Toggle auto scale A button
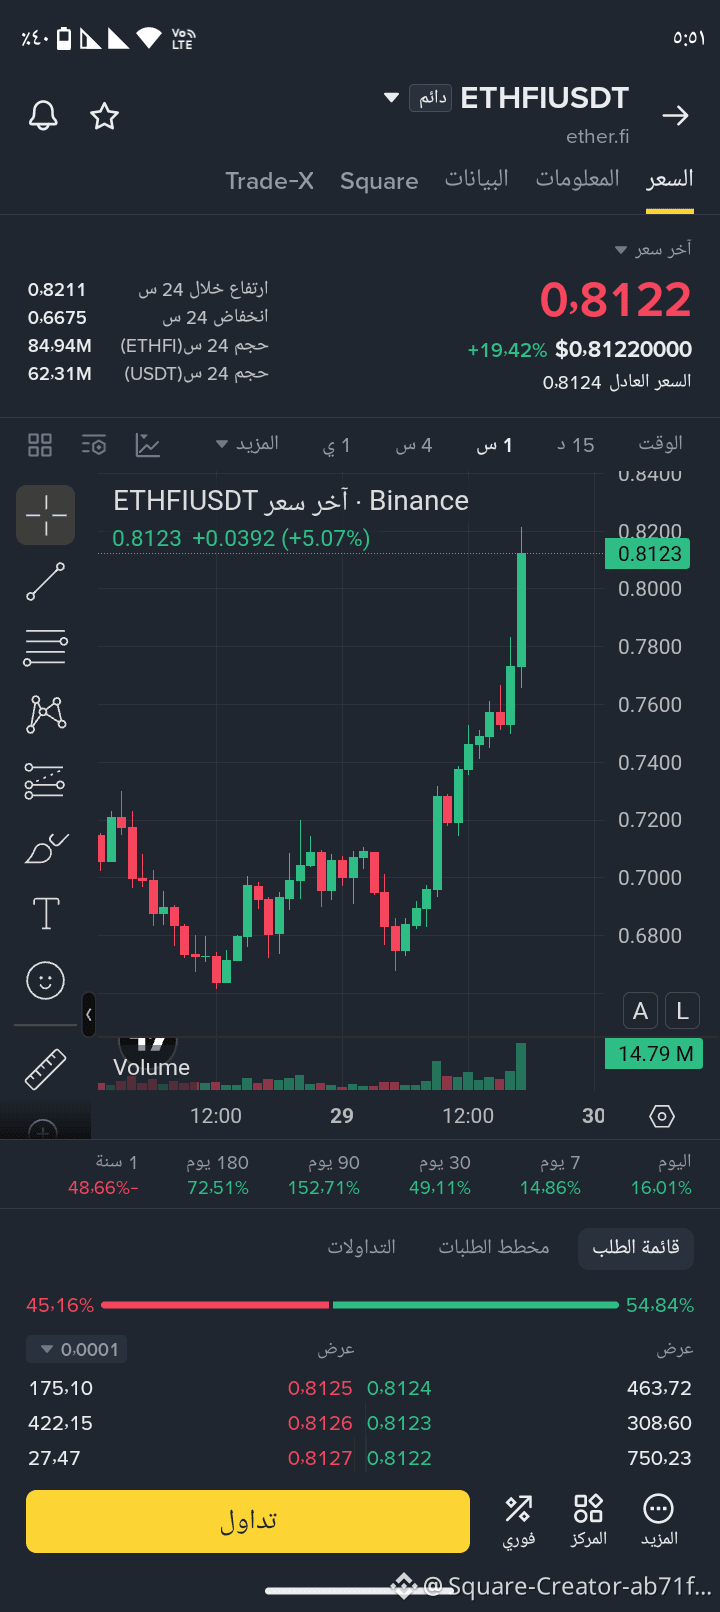 [x=641, y=1011]
